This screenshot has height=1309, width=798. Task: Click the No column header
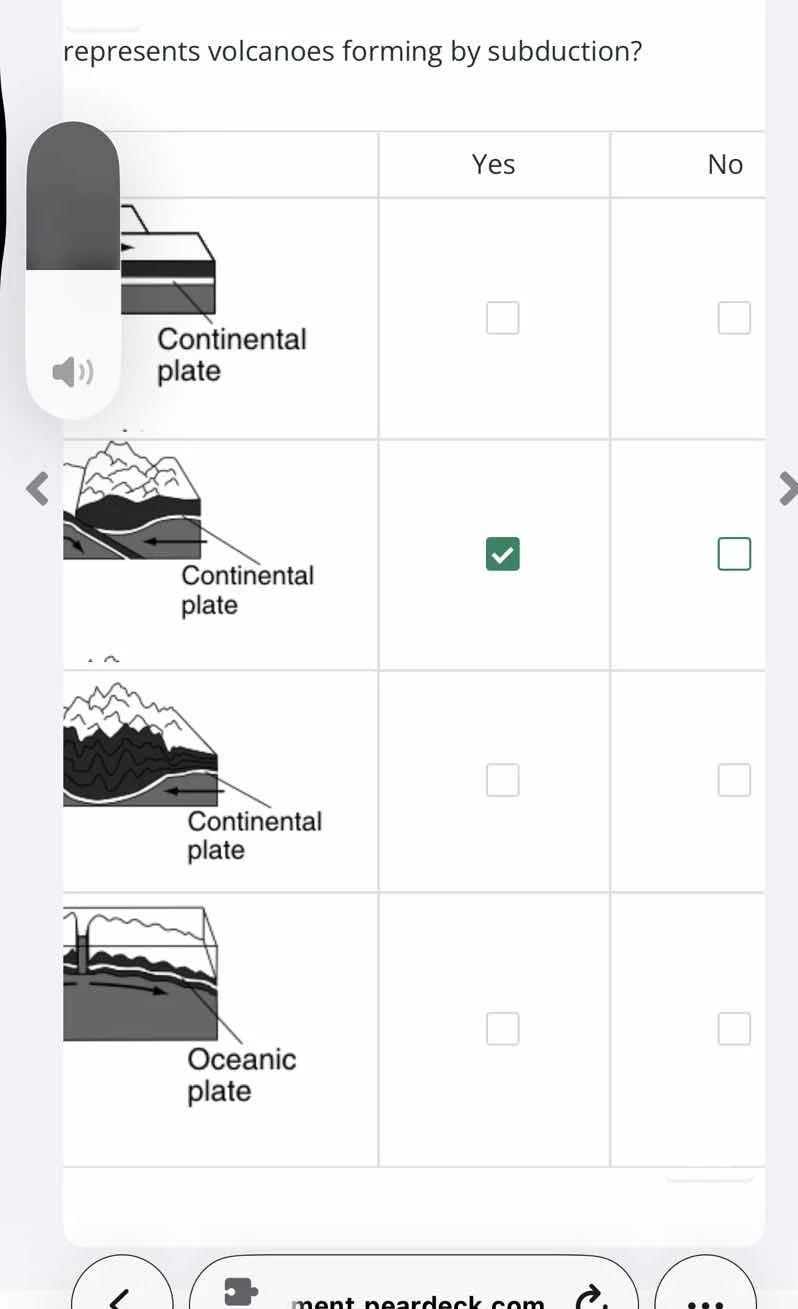click(x=724, y=163)
